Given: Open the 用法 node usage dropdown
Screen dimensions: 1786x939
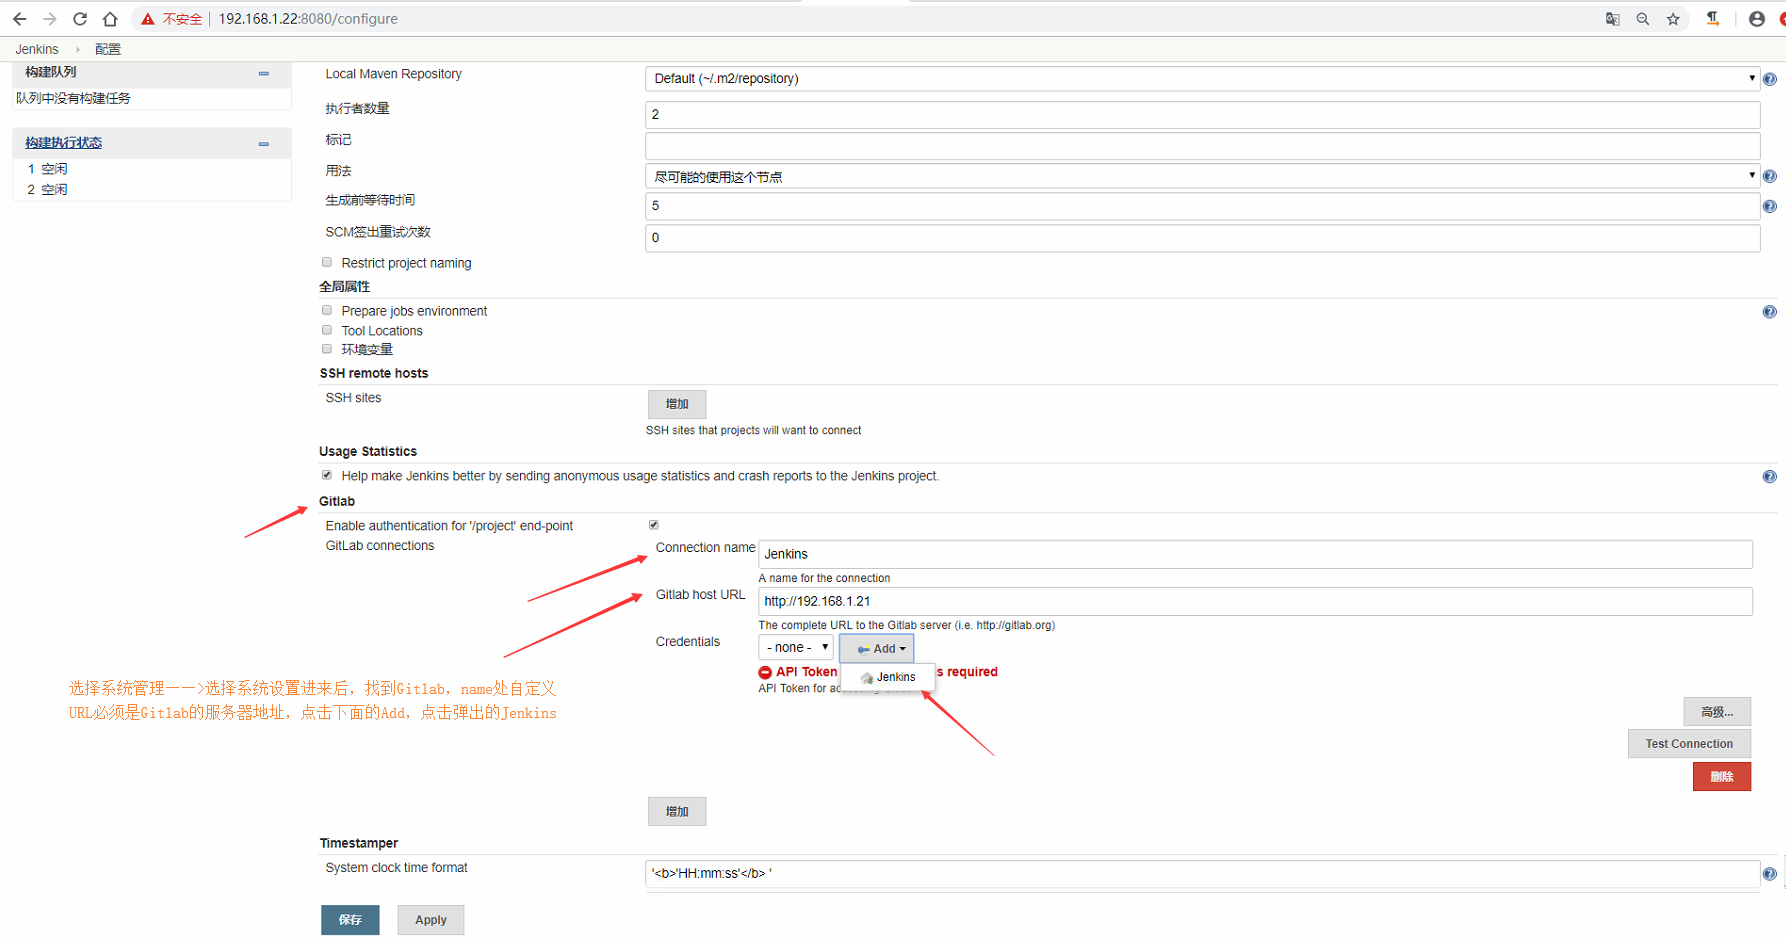Looking at the screenshot, I should pyautogui.click(x=1202, y=176).
